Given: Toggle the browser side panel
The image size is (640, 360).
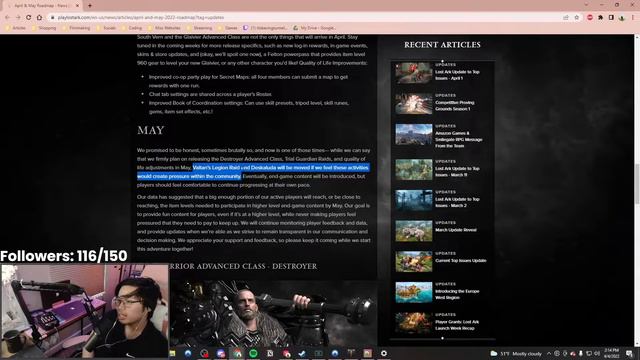Looking at the screenshot, I should pos(611,18).
